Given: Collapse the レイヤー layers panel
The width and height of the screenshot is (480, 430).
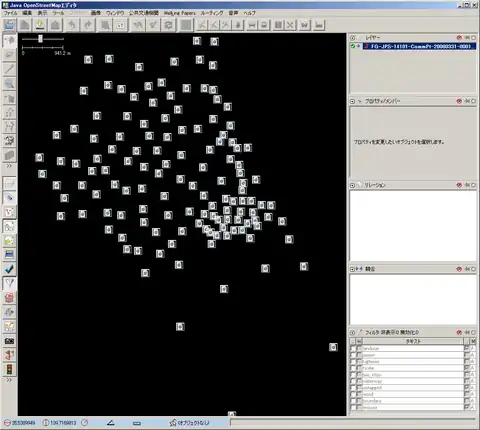Looking at the screenshot, I should (x=353, y=38).
